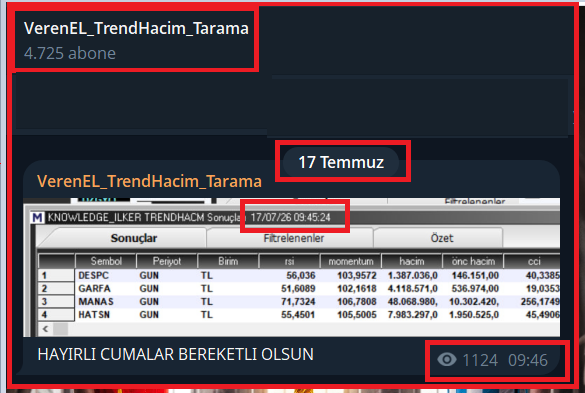Sort by the rsi column header
The height and width of the screenshot is (393, 585).
289,261
